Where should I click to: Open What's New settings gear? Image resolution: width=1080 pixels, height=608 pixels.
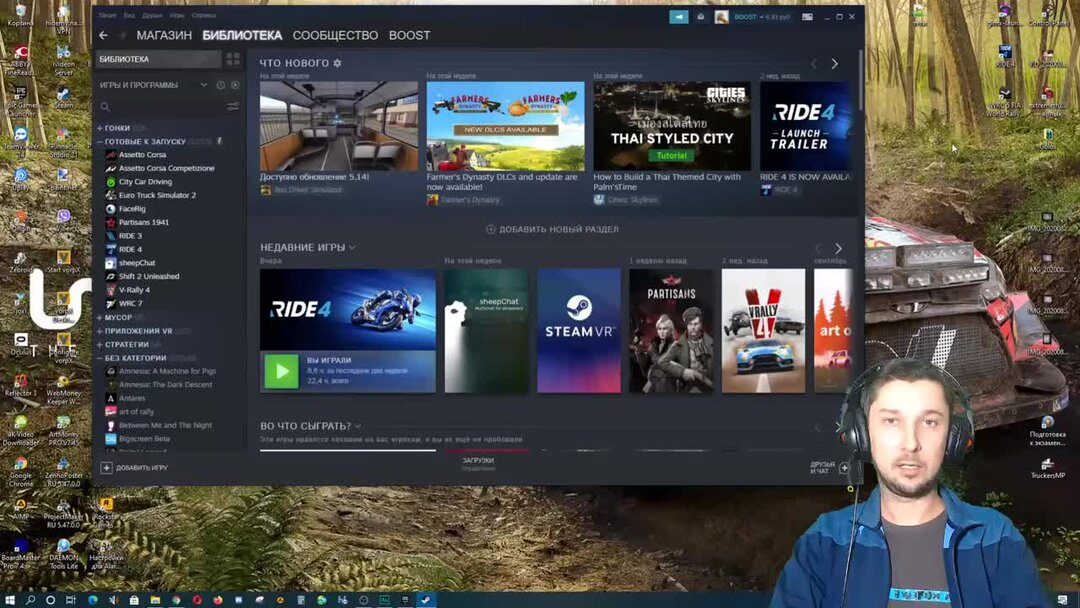(337, 63)
